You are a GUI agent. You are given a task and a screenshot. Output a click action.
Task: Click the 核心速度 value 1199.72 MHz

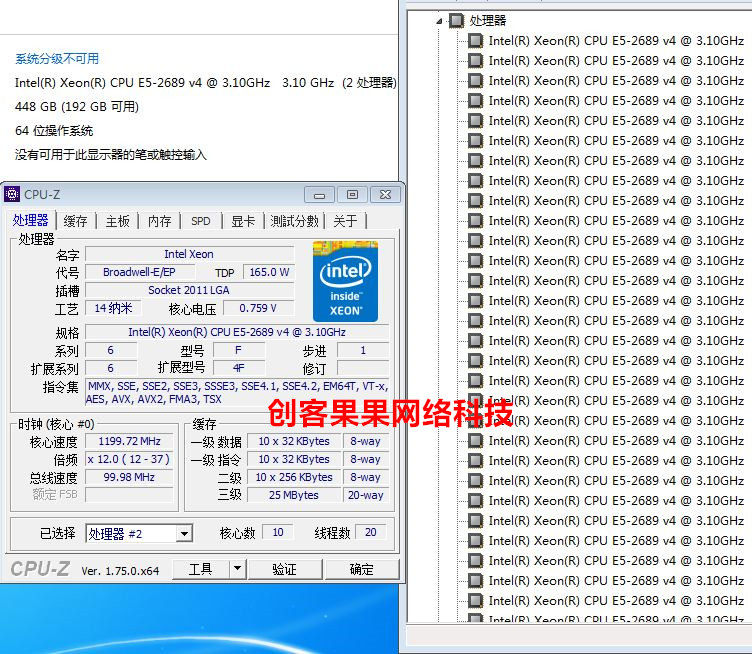click(129, 441)
